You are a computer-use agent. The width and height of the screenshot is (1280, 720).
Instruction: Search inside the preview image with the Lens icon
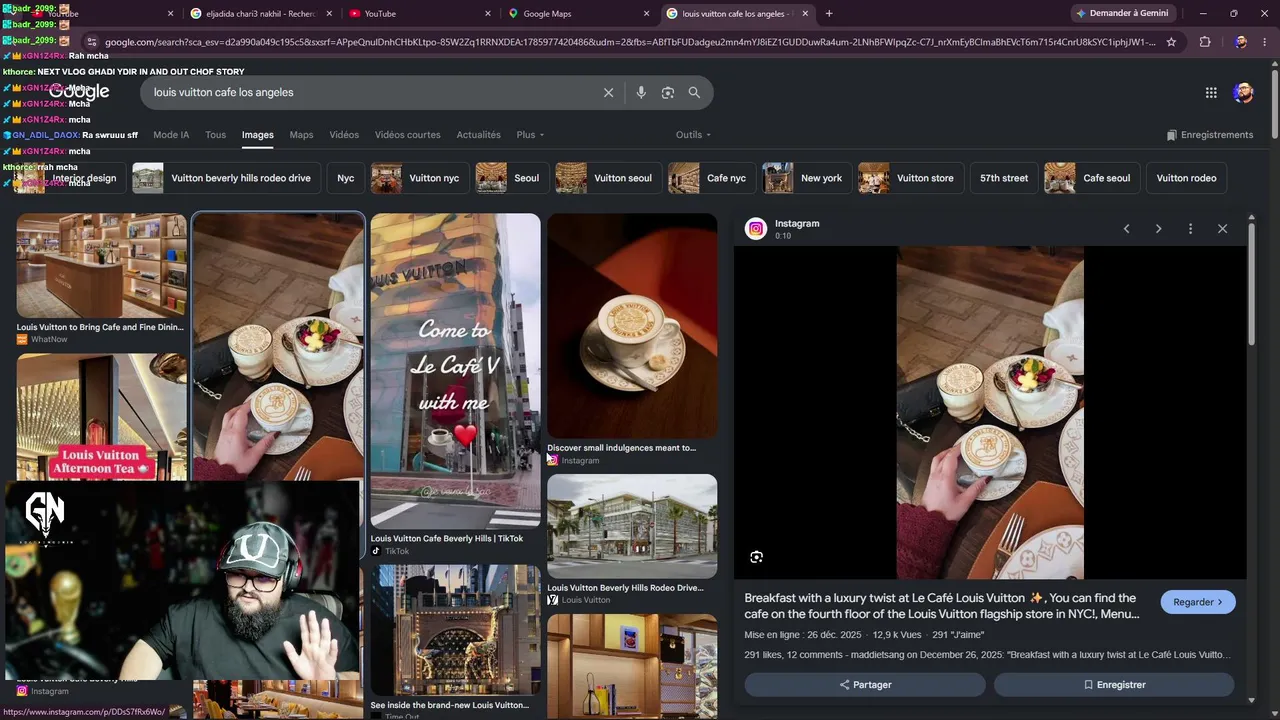[756, 557]
